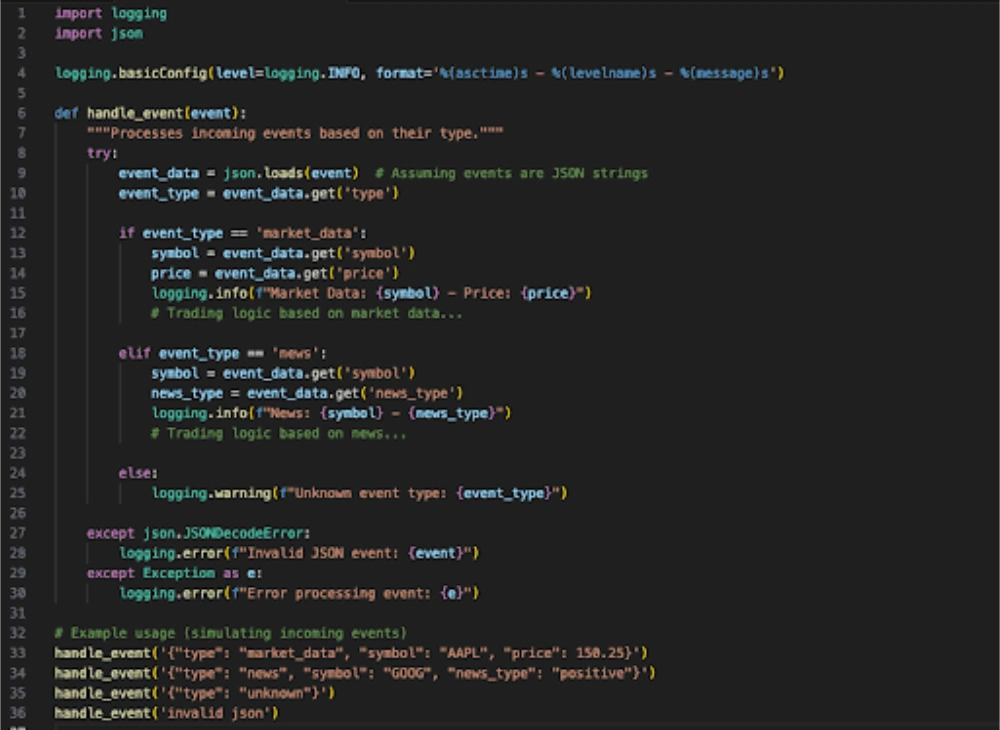The image size is (1000, 730).
Task: Click comment "# Example usage (simulating incoming events)"
Action: (x=230, y=633)
